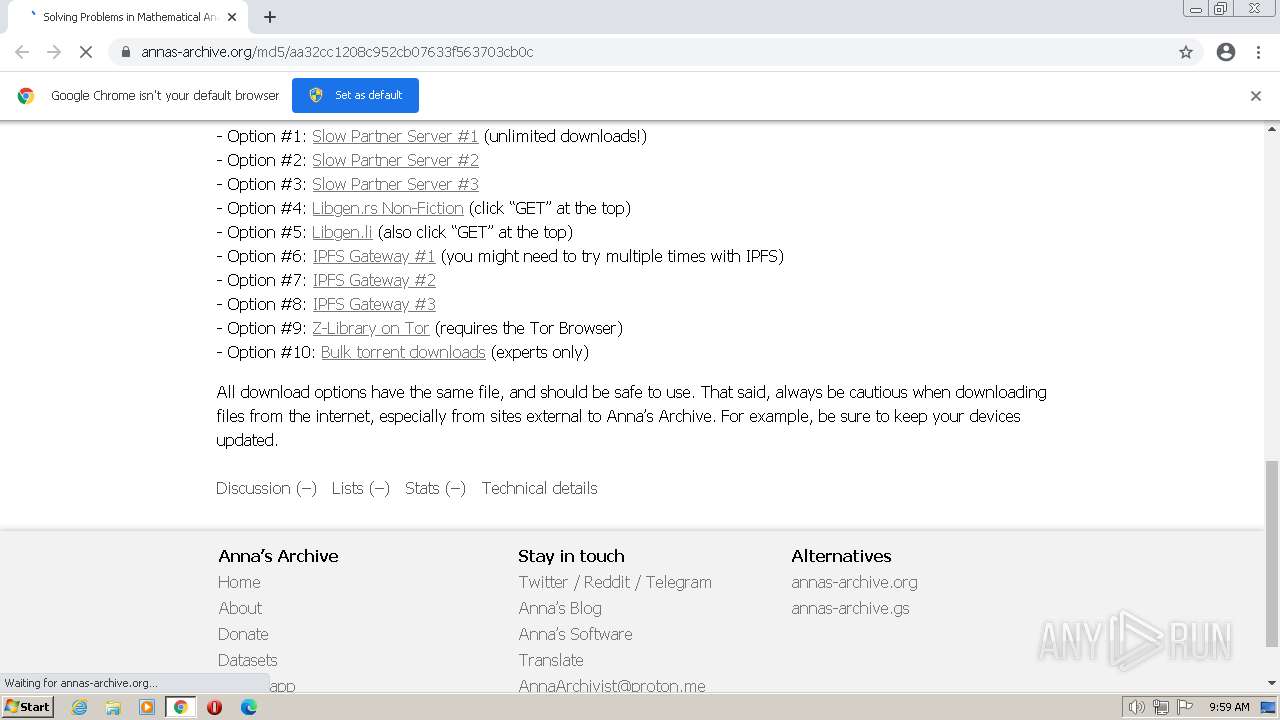Click the Action Center flag icon

coord(1185,707)
